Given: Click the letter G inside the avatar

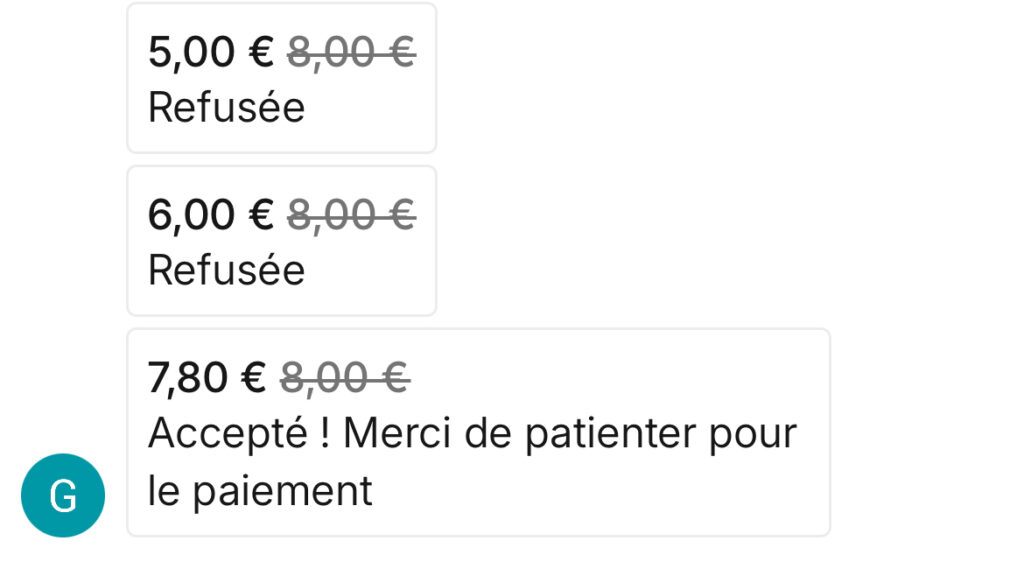Looking at the screenshot, I should point(63,496).
